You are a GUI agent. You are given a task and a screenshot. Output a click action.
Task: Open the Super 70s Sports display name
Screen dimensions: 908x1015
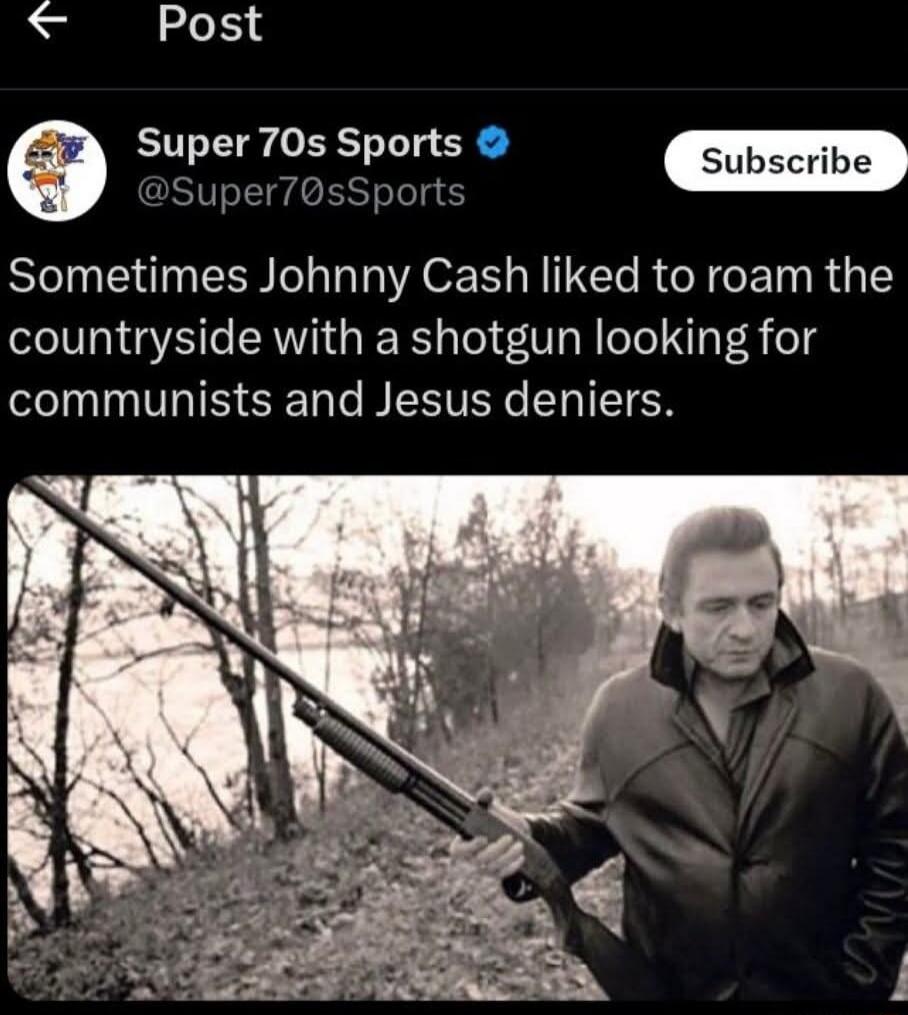[299, 142]
